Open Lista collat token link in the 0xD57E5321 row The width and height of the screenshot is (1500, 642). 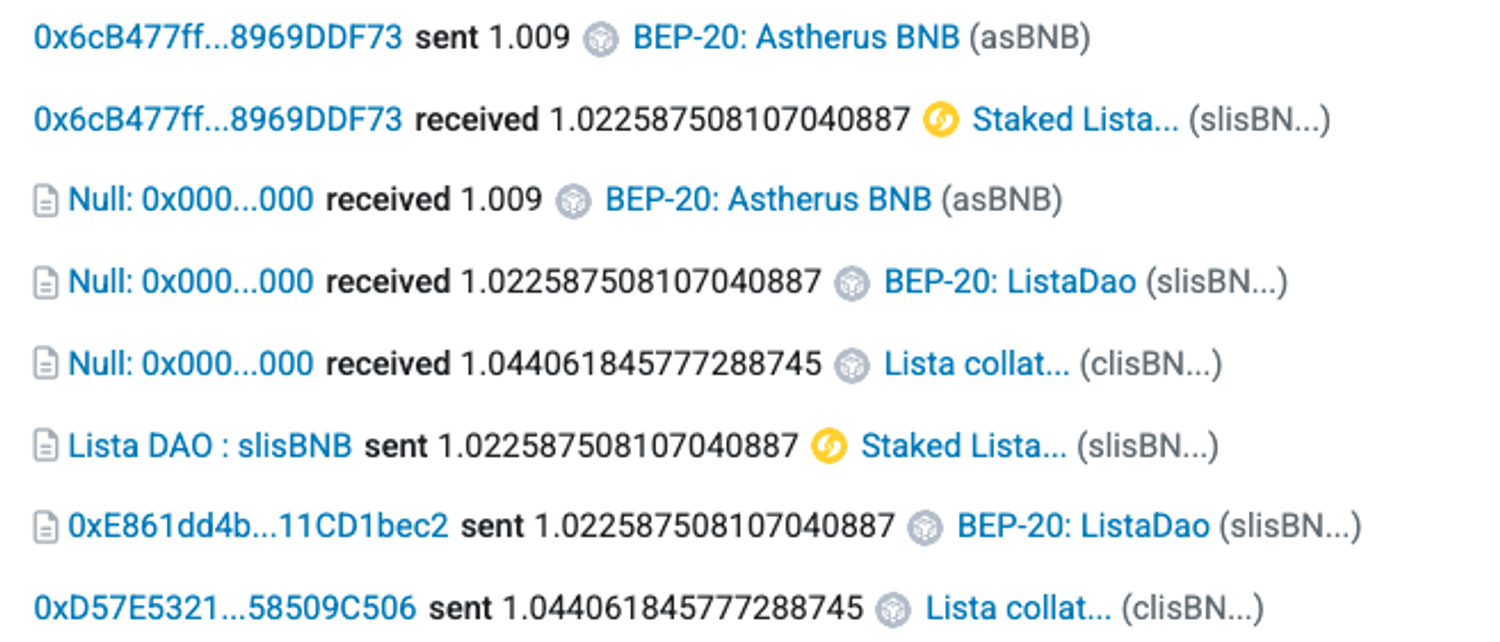[x=1018, y=608]
